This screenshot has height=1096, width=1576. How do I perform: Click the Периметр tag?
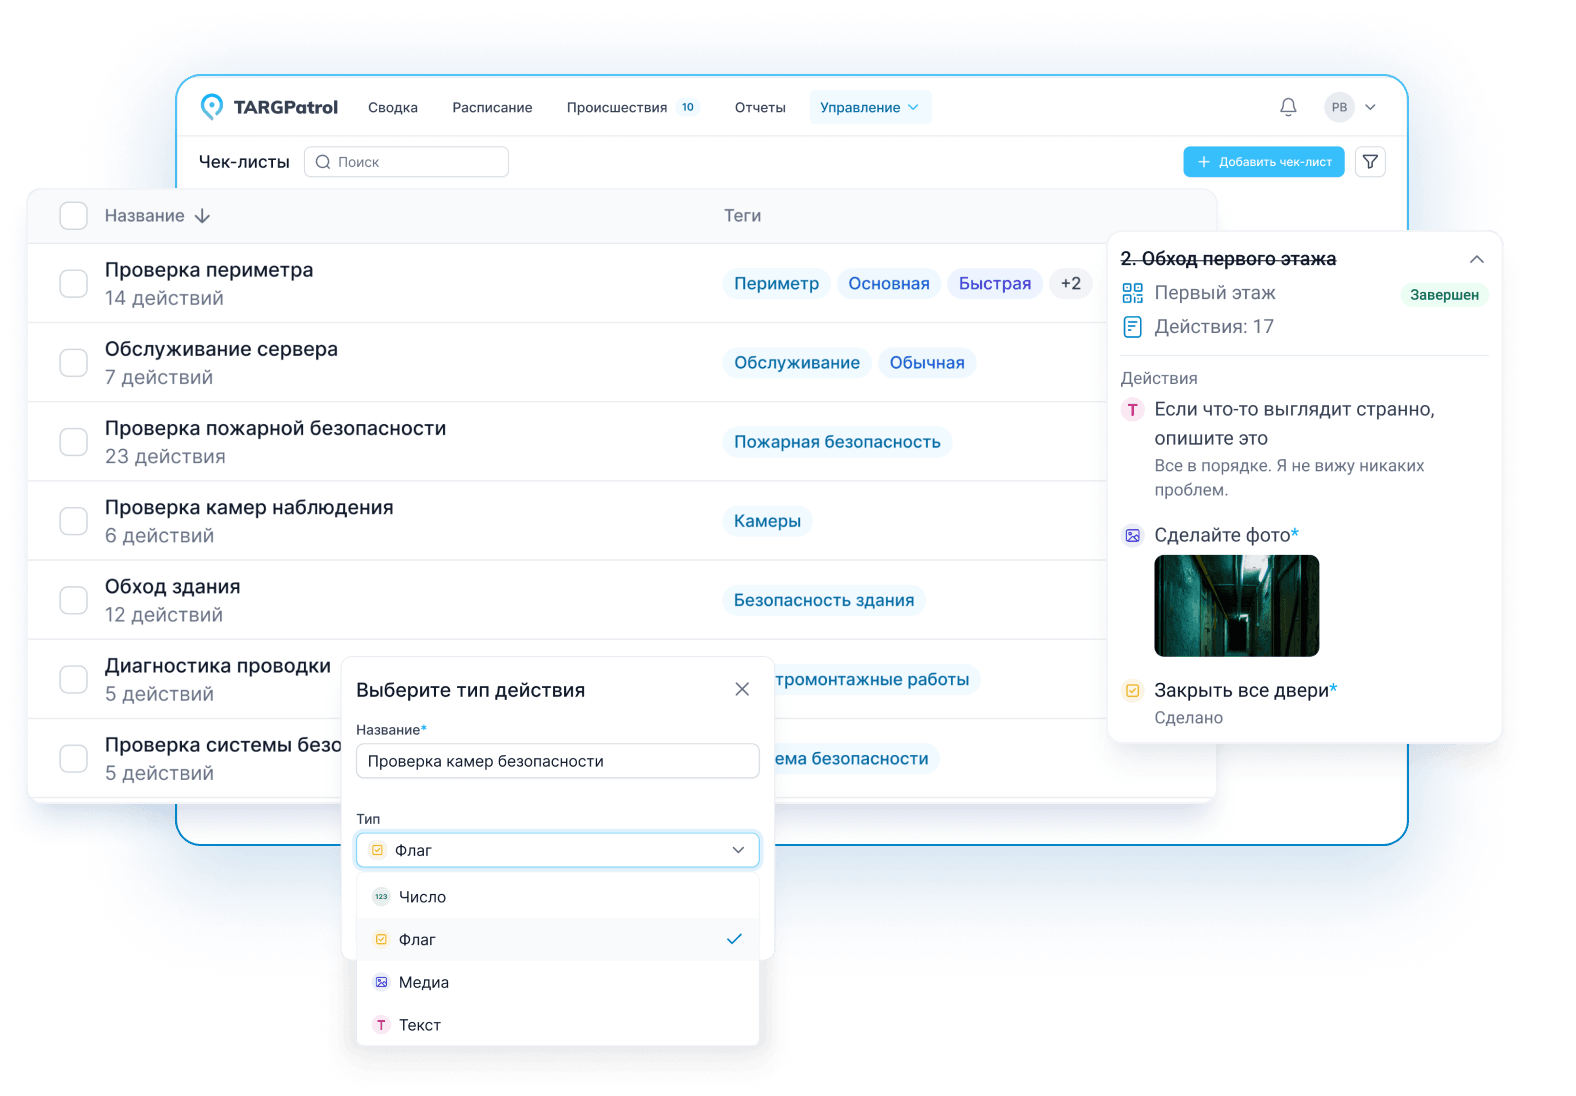[x=777, y=284]
